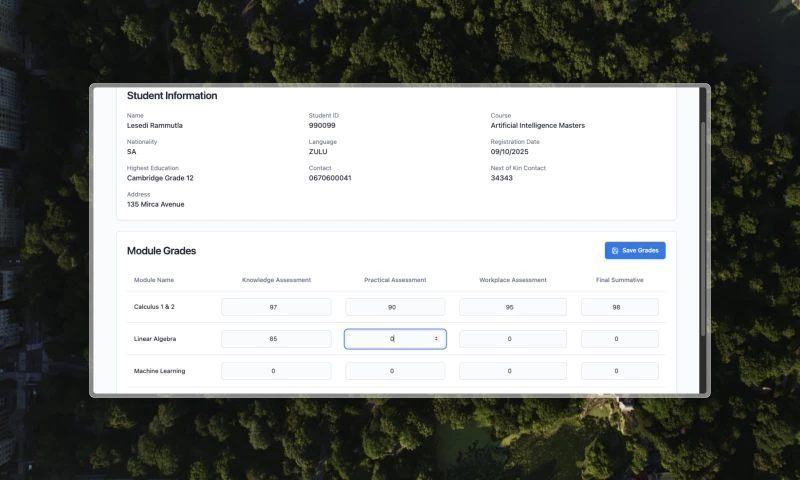Focus Calculus Workplace Assessment field showing 95
Image resolution: width=800 pixels, height=480 pixels.
512,307
